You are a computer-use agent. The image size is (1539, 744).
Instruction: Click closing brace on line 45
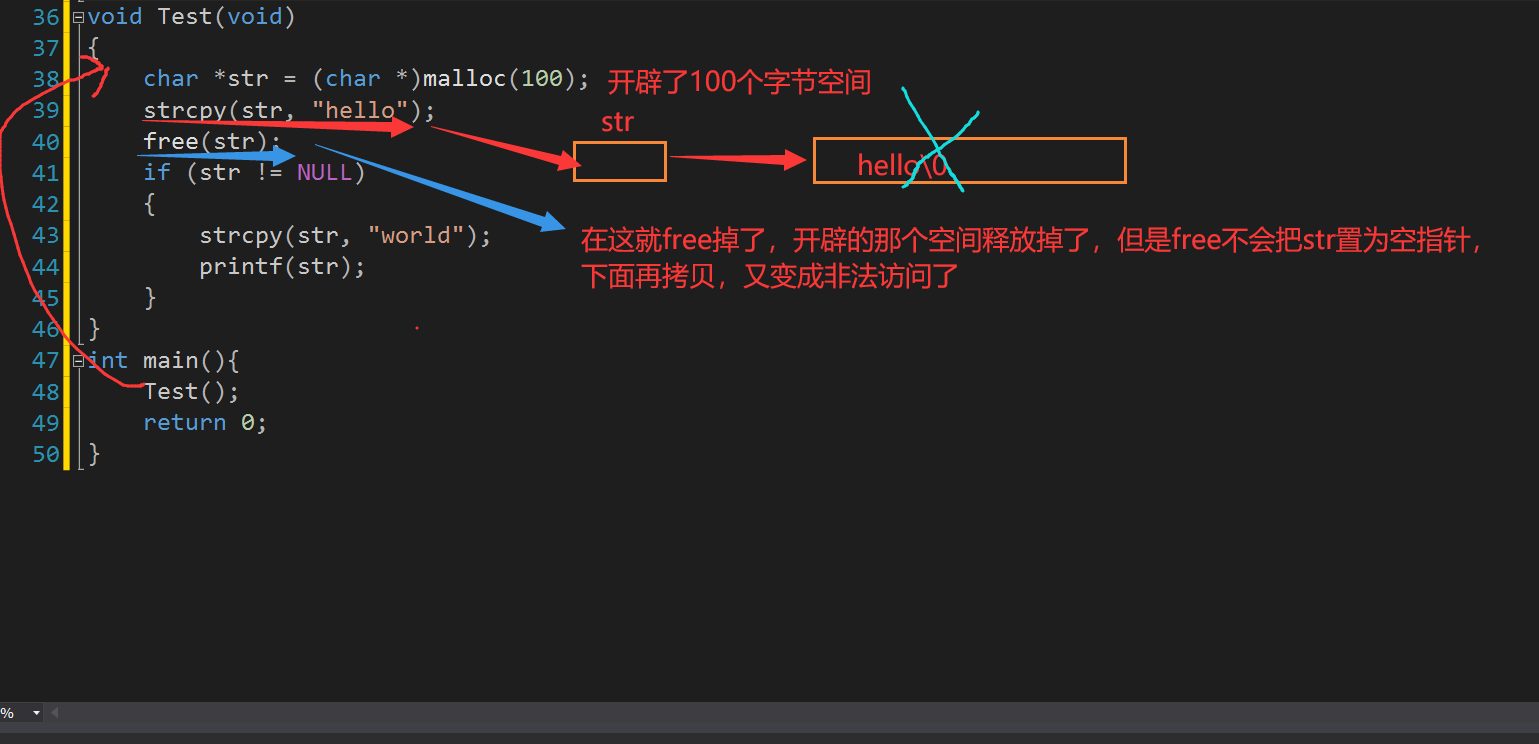(150, 298)
